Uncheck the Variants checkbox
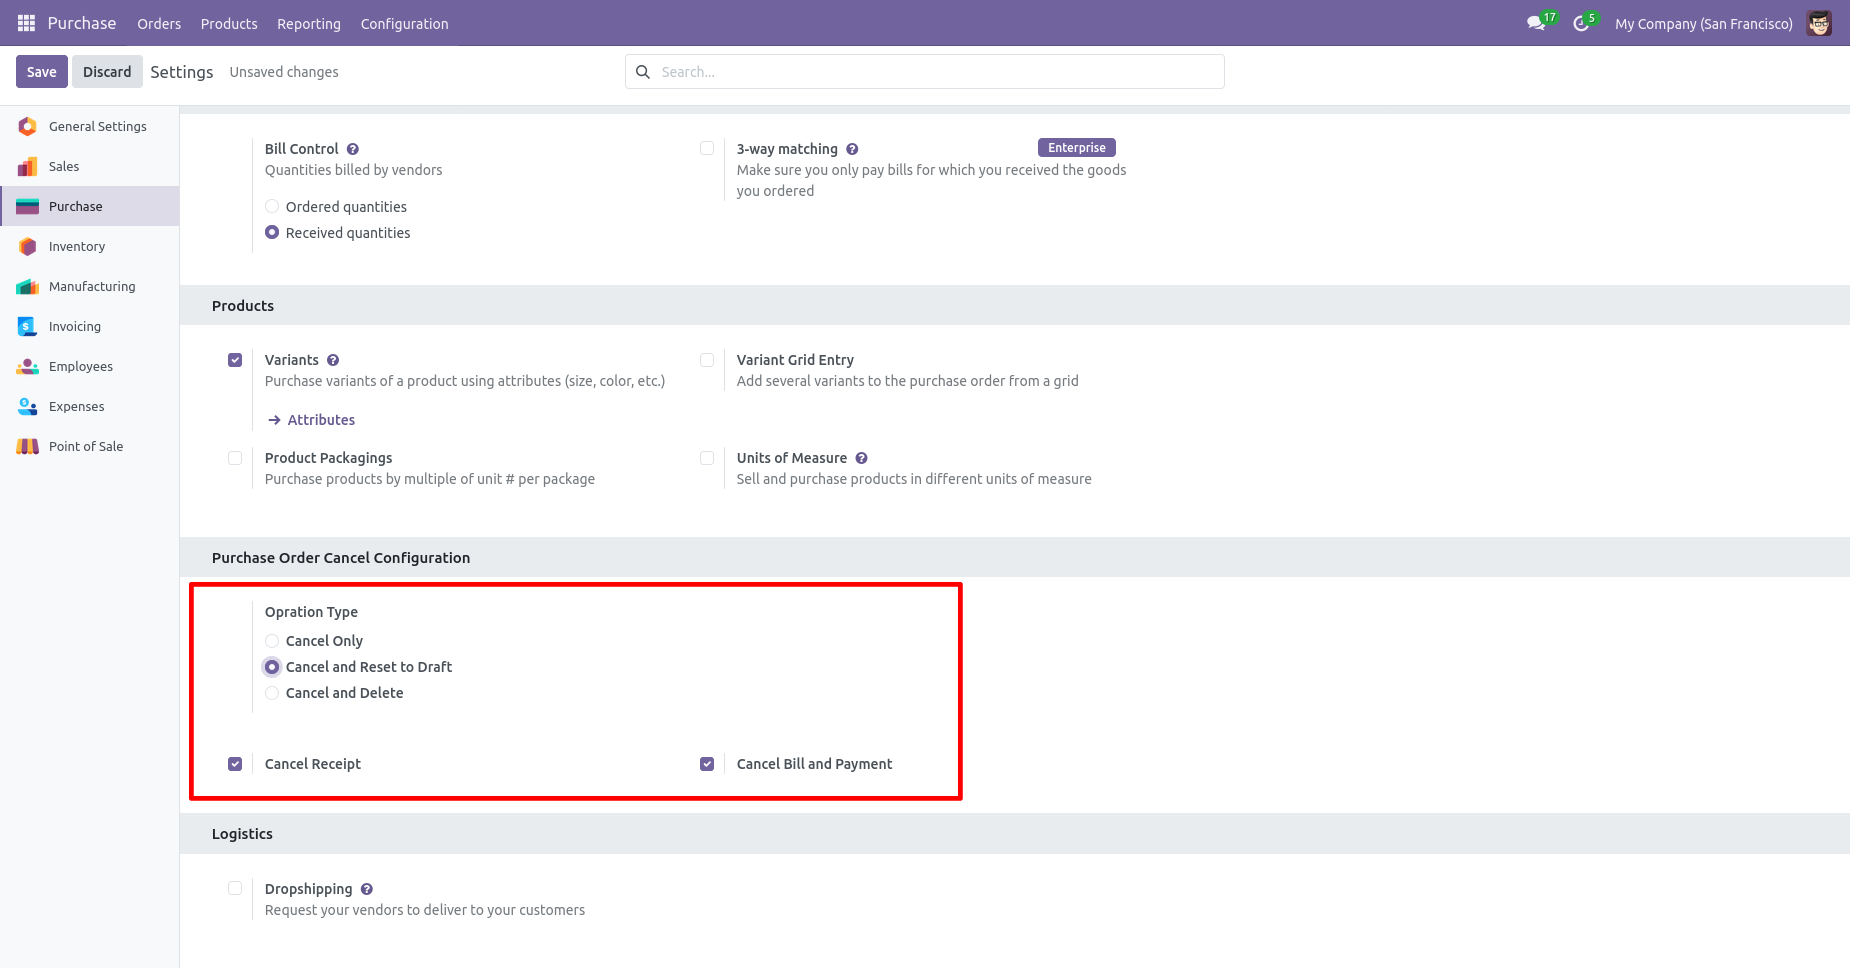The image size is (1850, 968). [235, 360]
